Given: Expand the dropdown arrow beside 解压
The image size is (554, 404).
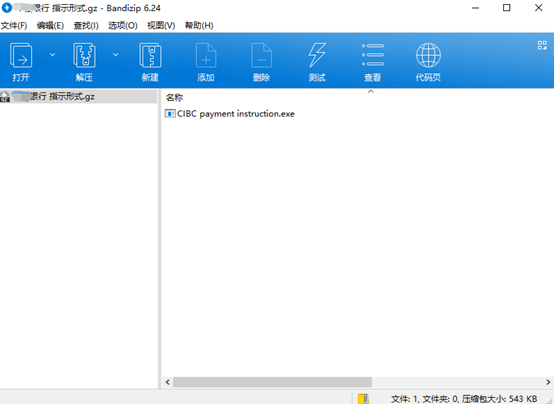Looking at the screenshot, I should pyautogui.click(x=116, y=55).
